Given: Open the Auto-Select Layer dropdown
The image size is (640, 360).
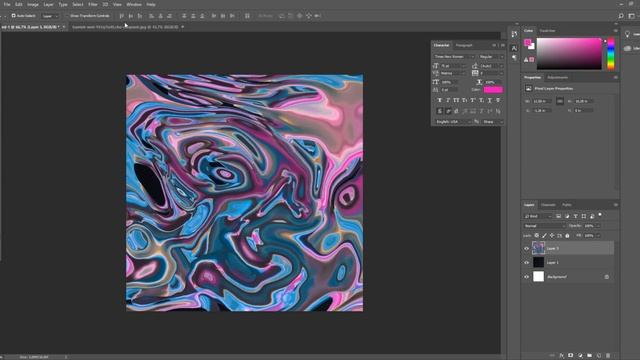Looking at the screenshot, I should click(x=50, y=16).
